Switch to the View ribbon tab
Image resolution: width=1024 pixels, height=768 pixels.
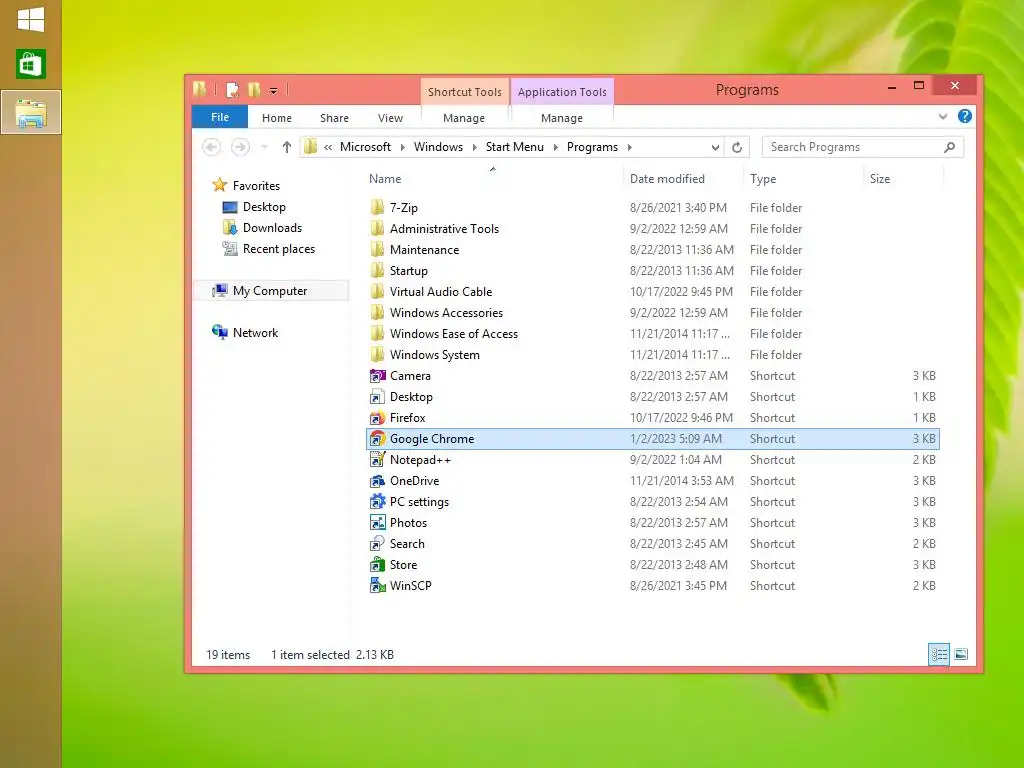(390, 118)
